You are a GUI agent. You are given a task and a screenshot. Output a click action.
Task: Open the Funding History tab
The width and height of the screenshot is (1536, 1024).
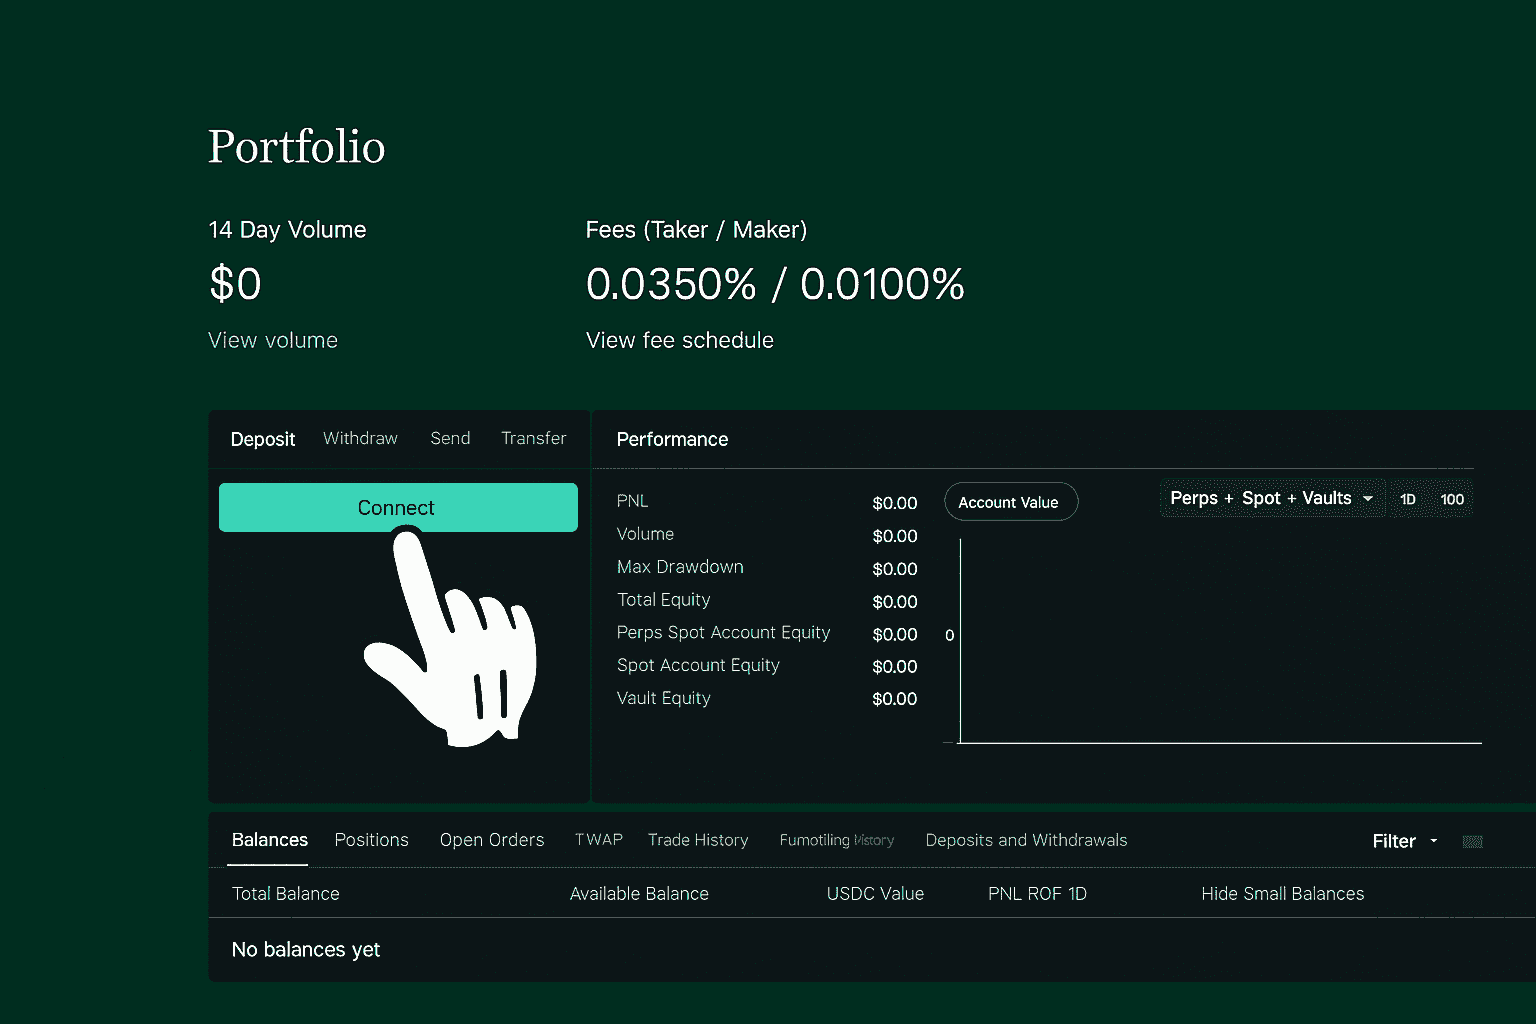click(x=837, y=840)
